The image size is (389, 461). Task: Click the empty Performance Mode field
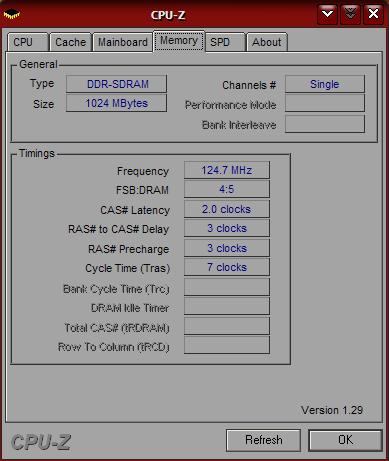tap(325, 103)
